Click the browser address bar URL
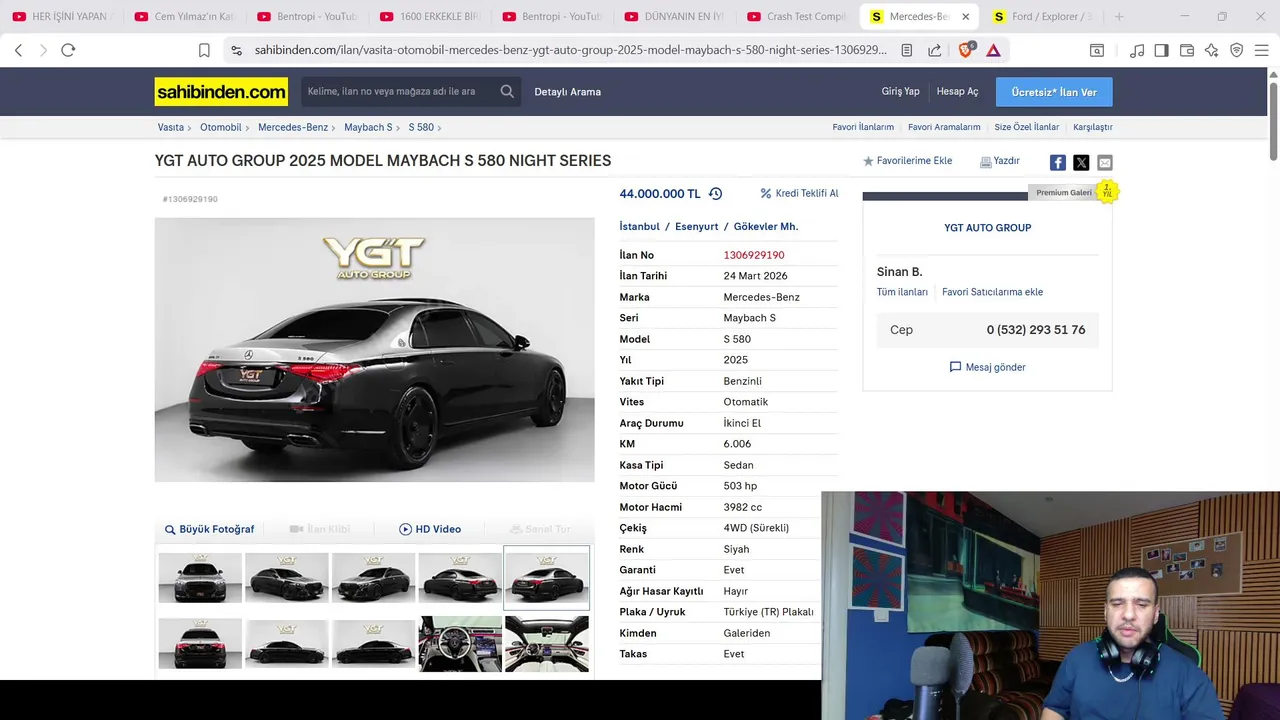This screenshot has width=1280, height=720. (571, 50)
